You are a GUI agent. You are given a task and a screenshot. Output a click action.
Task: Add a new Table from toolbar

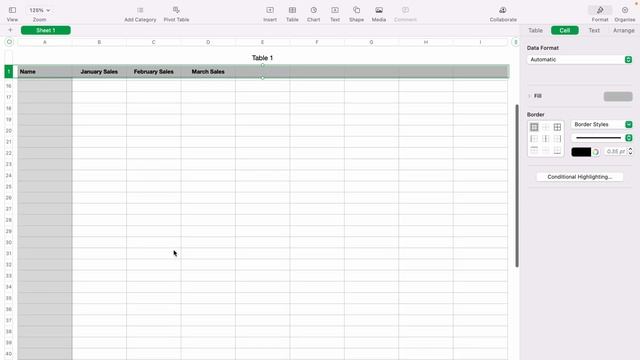tap(292, 10)
